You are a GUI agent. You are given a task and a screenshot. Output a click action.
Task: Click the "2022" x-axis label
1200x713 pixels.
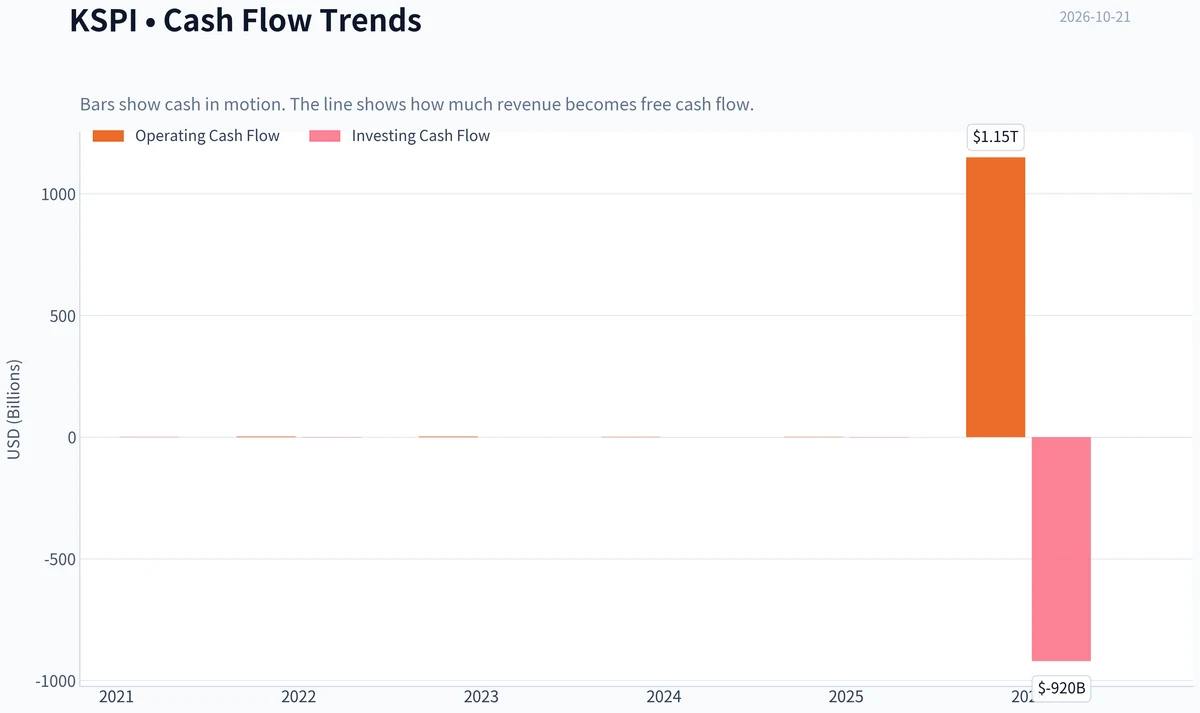point(299,697)
